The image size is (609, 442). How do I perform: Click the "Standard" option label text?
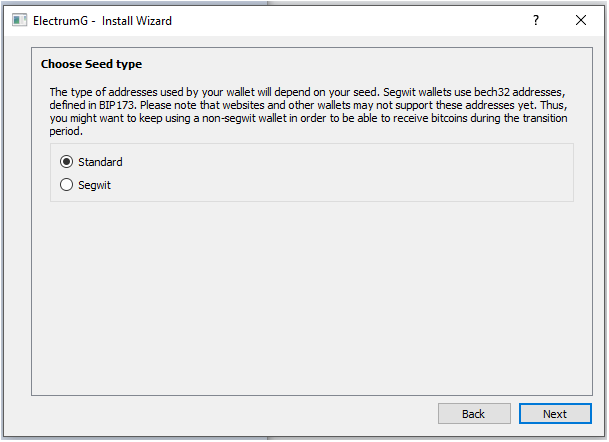(100, 162)
